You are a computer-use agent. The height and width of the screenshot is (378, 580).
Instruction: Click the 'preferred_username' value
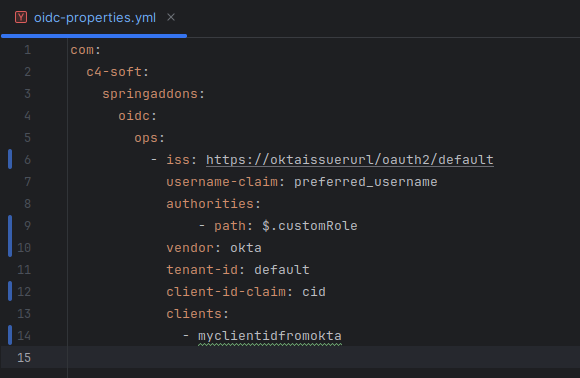tap(365, 182)
